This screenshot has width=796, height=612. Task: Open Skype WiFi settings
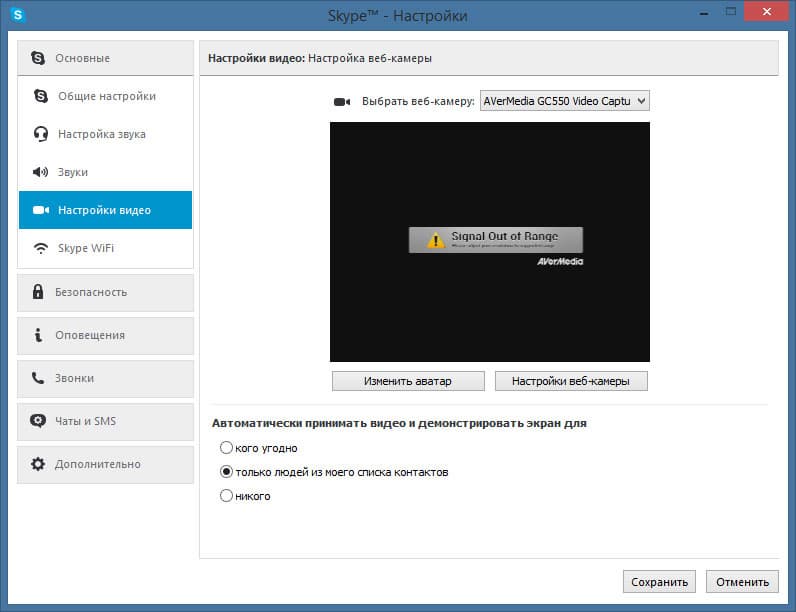point(106,248)
